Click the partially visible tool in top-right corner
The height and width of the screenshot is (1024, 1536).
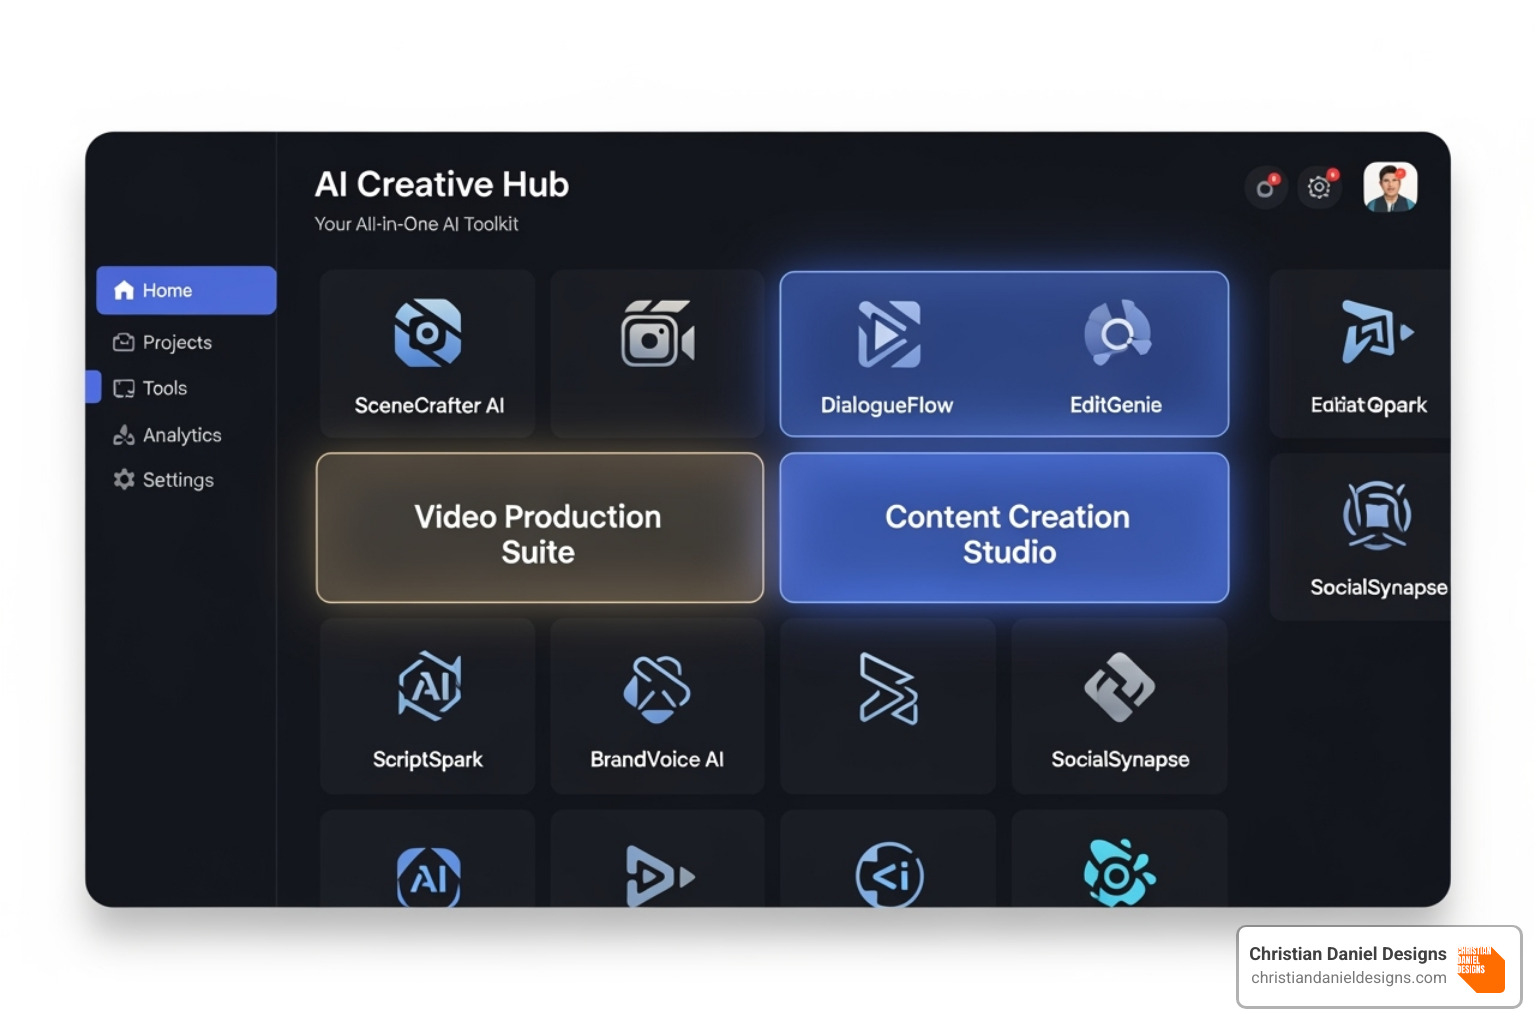click(x=1374, y=333)
